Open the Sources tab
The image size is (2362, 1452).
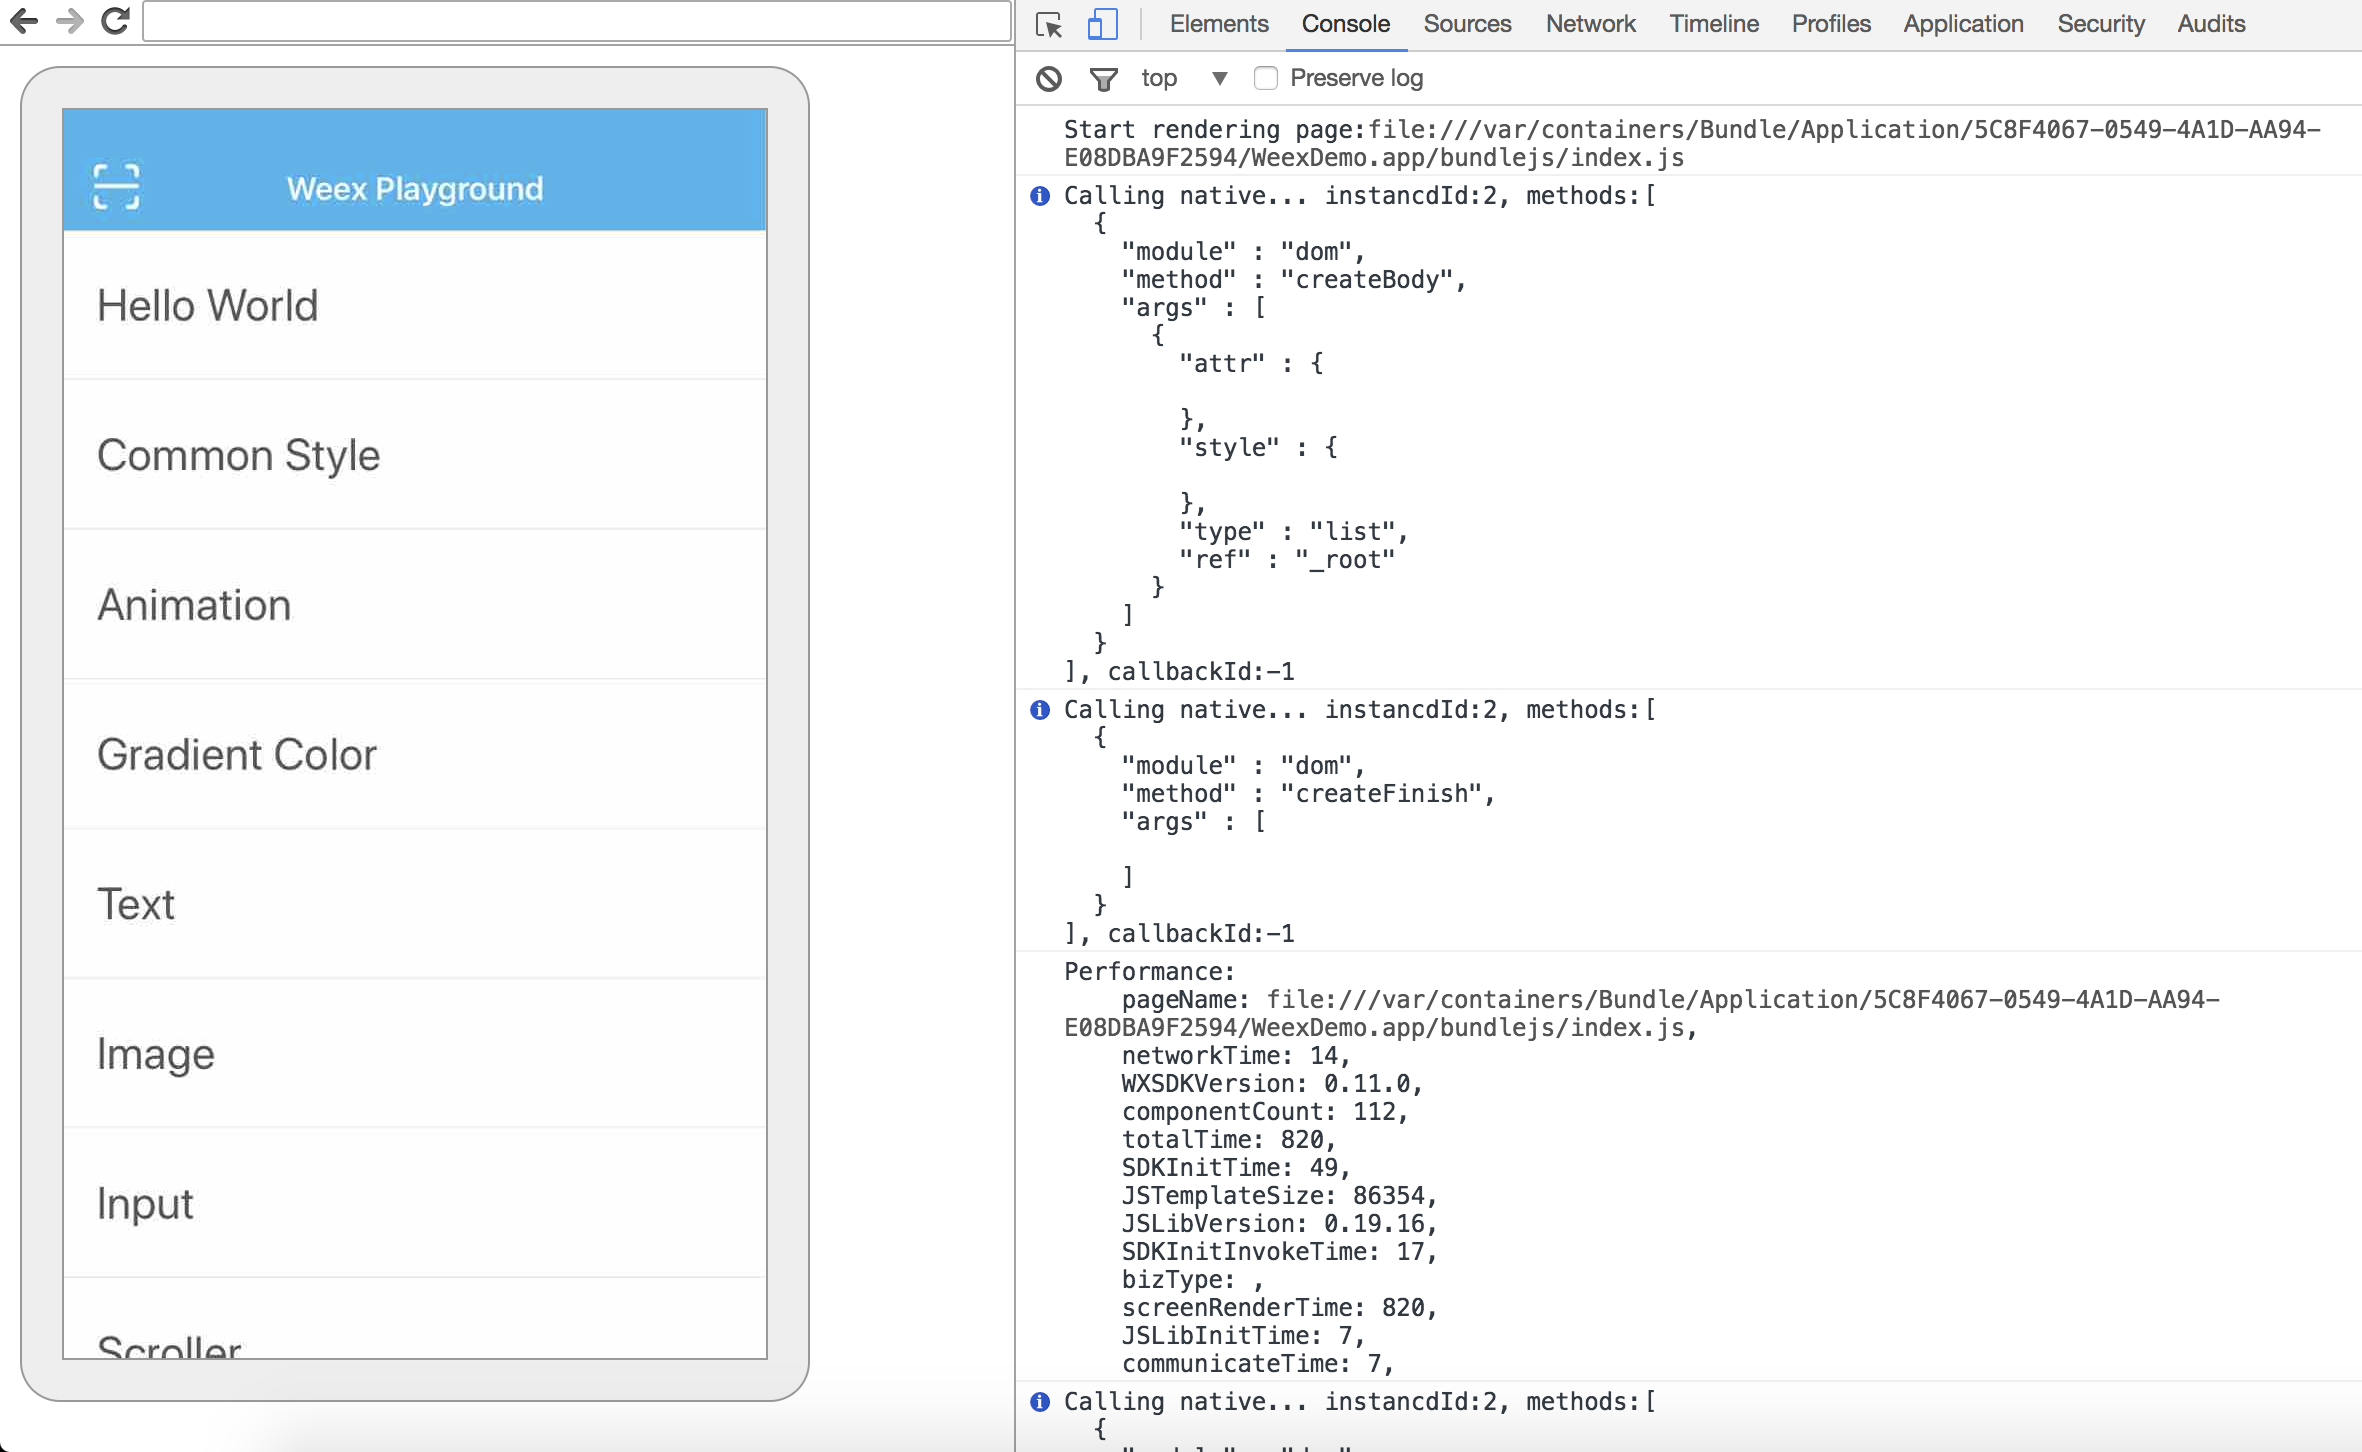click(x=1467, y=24)
